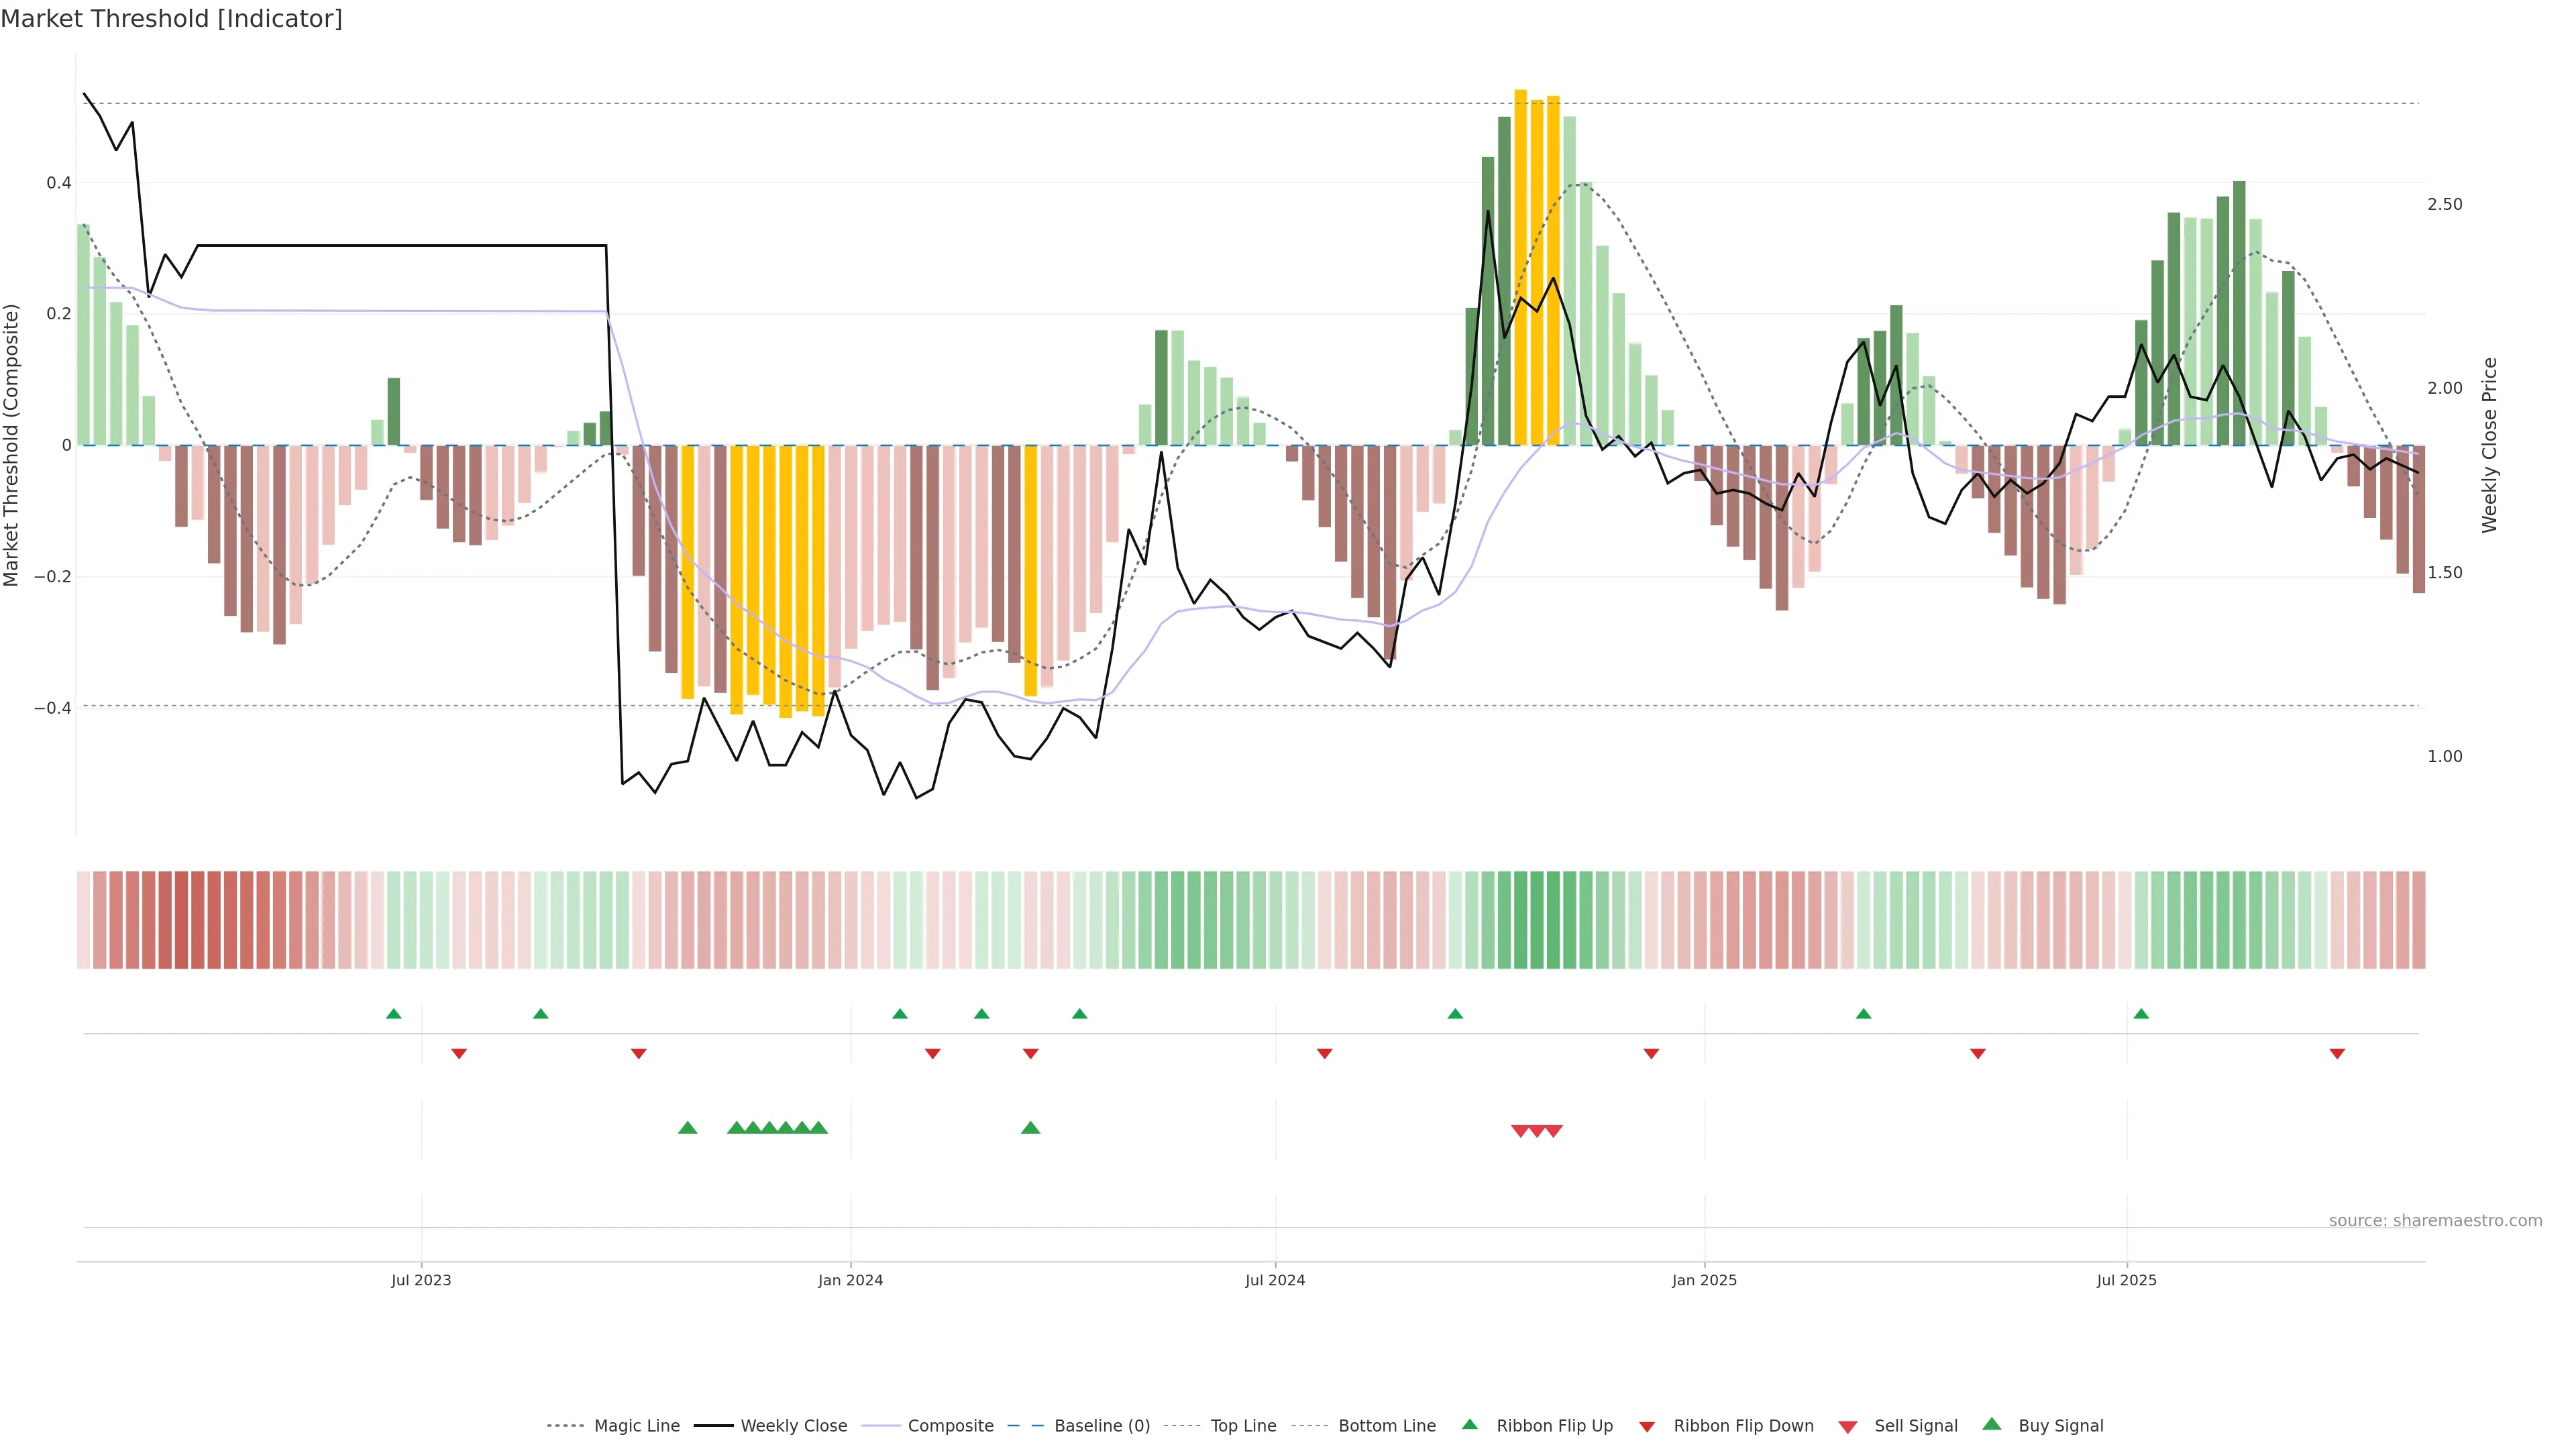Click the first ribbon flip up marker

click(394, 1014)
